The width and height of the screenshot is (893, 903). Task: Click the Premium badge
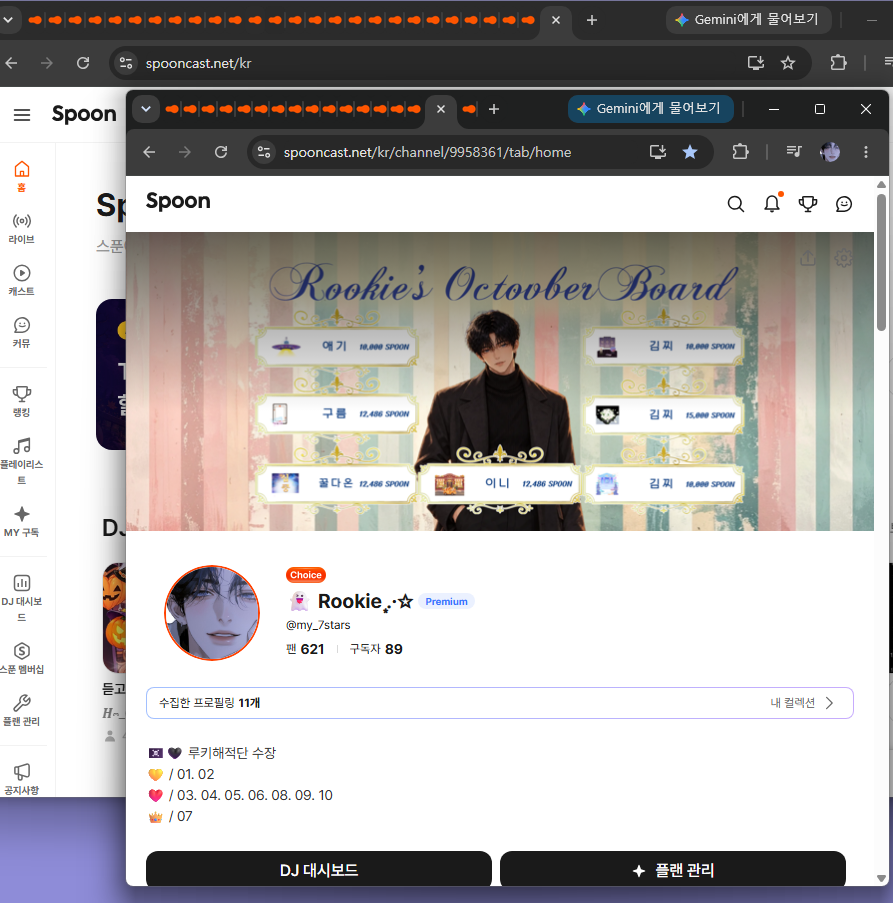click(446, 601)
